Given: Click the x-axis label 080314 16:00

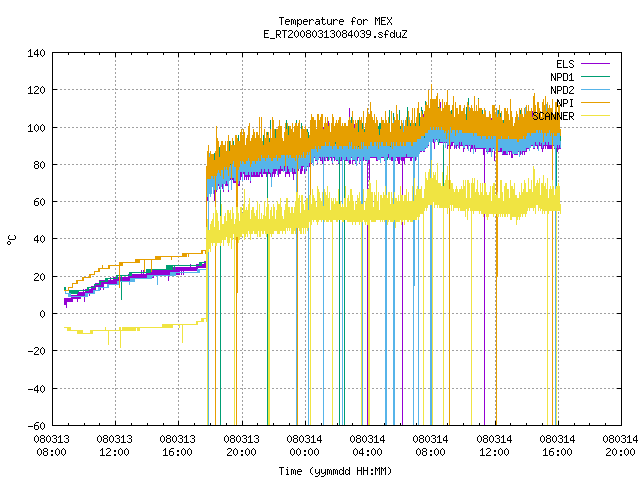Looking at the screenshot, I should tap(558, 446).
